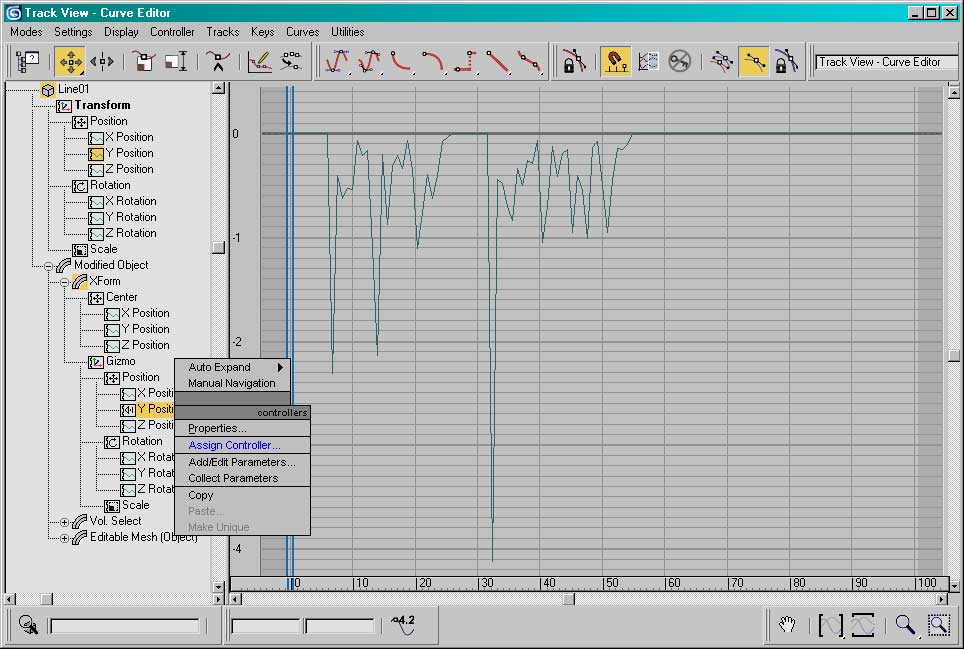The width and height of the screenshot is (964, 649).
Task: Expand the Vol. Select tree node
Action: 64,522
